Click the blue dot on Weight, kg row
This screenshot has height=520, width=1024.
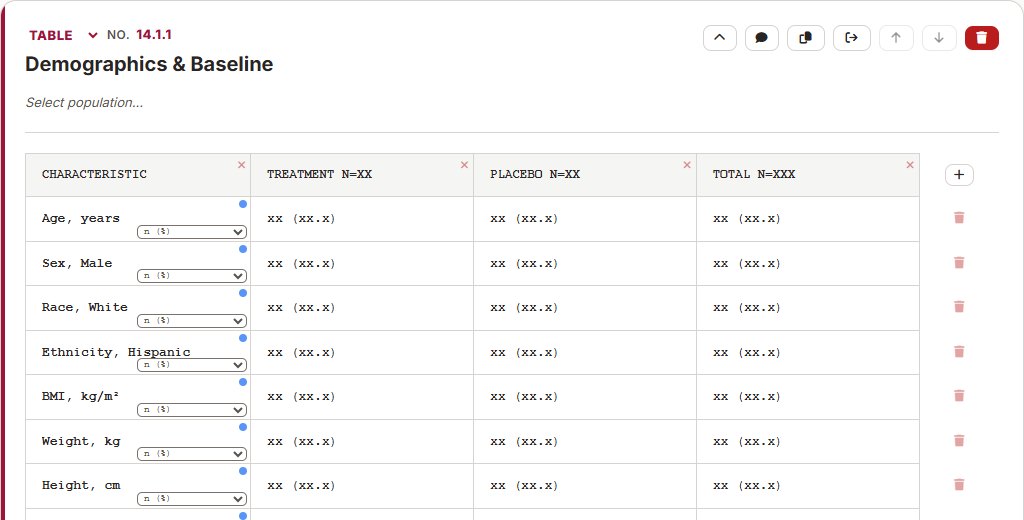243,427
